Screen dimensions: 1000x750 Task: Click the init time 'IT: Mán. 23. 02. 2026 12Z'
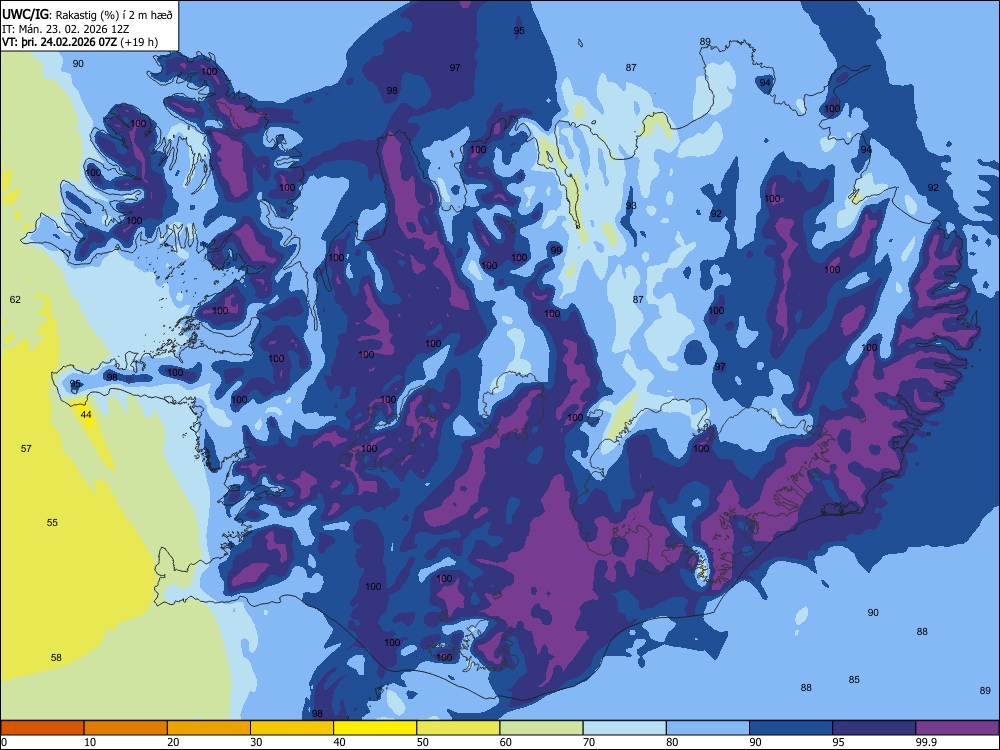(66, 29)
